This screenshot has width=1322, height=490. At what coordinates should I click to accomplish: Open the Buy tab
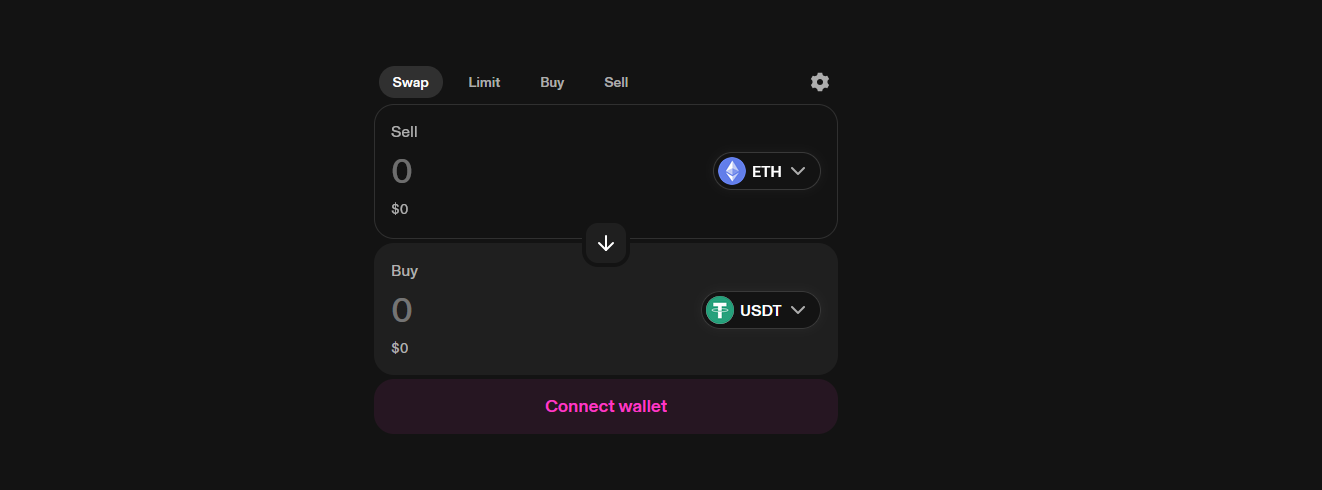click(552, 82)
